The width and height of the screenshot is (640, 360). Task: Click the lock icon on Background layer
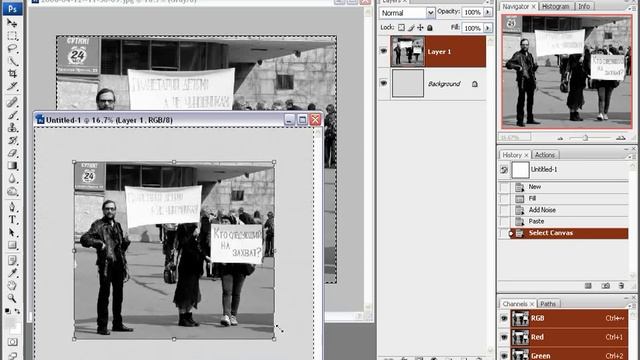coord(475,84)
